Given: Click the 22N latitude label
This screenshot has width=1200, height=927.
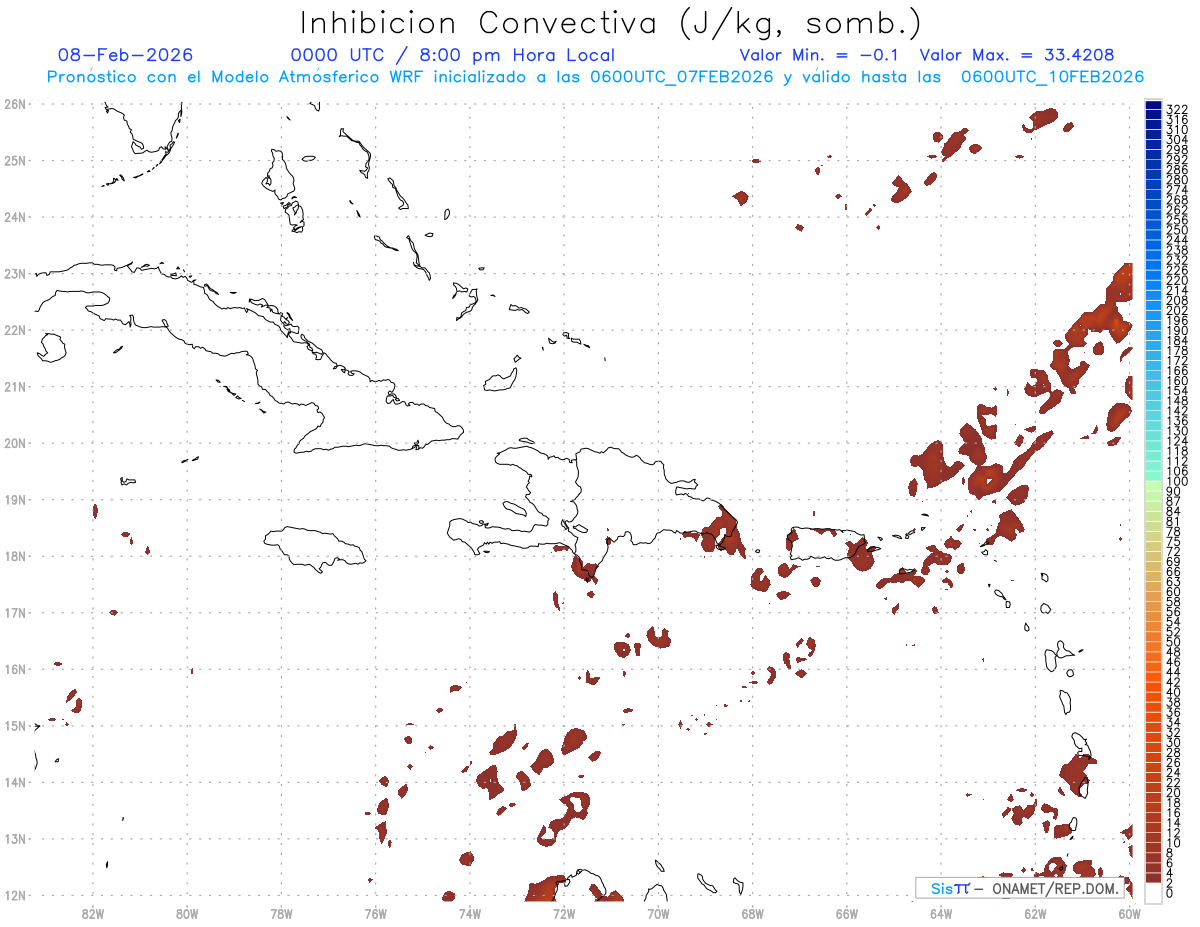Looking at the screenshot, I should (x=15, y=330).
